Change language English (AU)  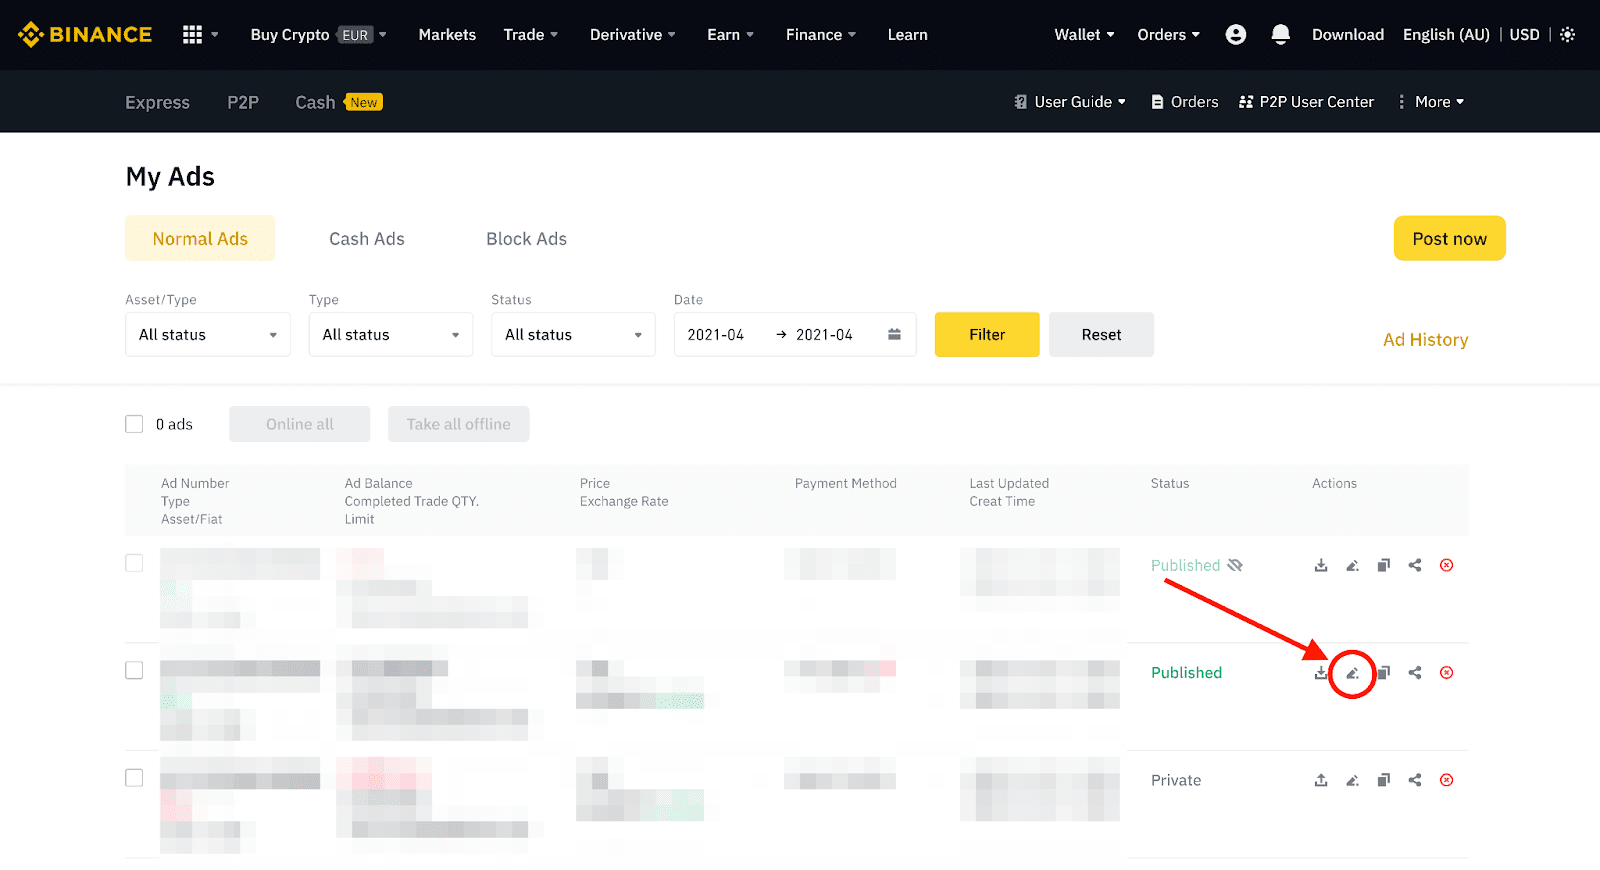[x=1446, y=35]
